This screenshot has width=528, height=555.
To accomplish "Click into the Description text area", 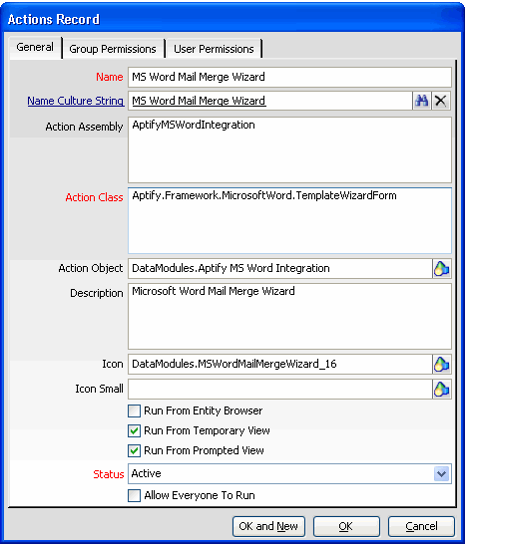I will tap(289, 316).
